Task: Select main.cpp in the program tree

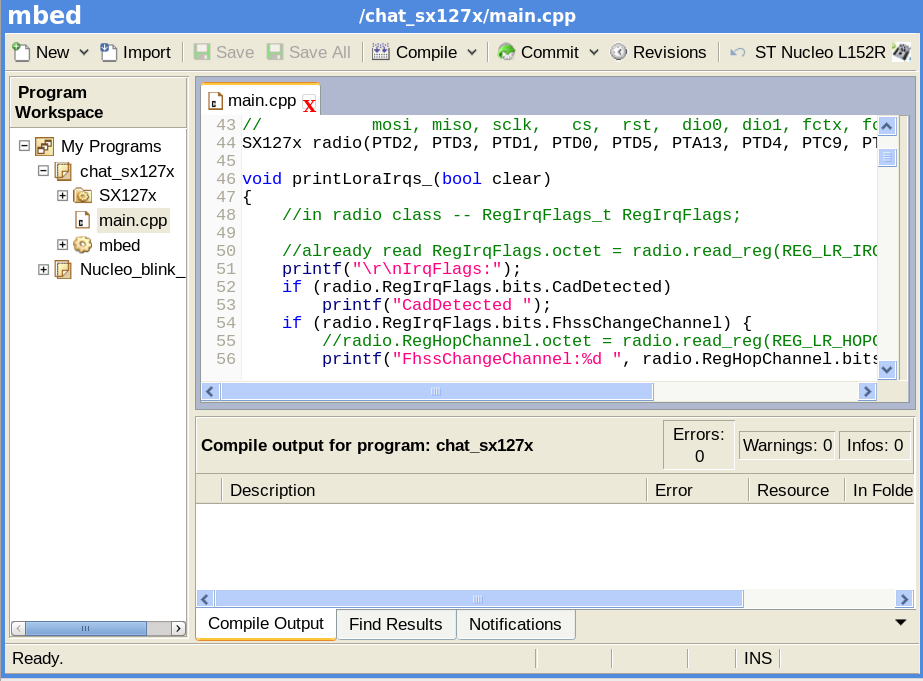Action: [x=132, y=220]
